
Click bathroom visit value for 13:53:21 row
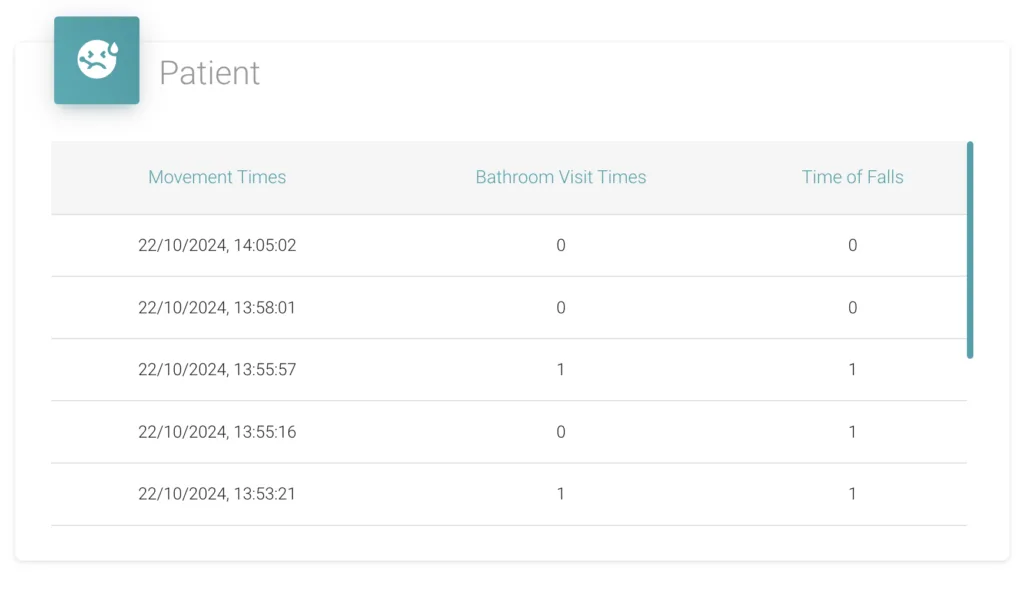coord(560,494)
